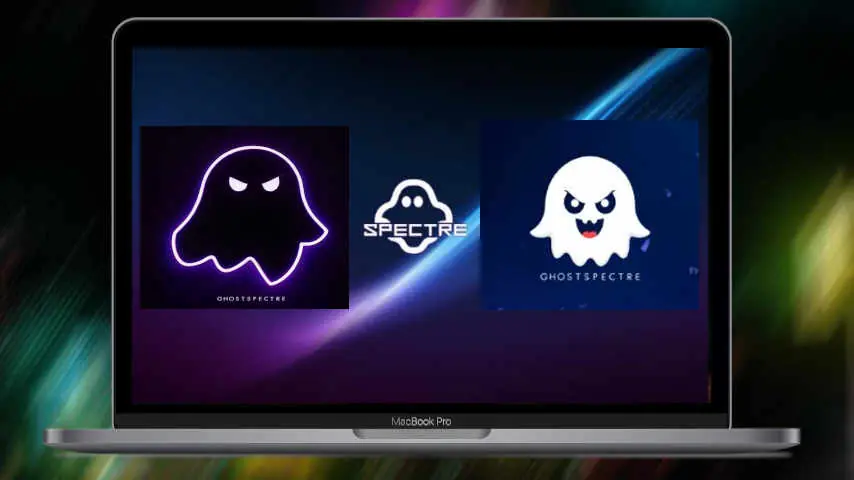This screenshot has height=480, width=854.
Task: Click the MacBook Pro label on the bezel
Action: [x=421, y=421]
